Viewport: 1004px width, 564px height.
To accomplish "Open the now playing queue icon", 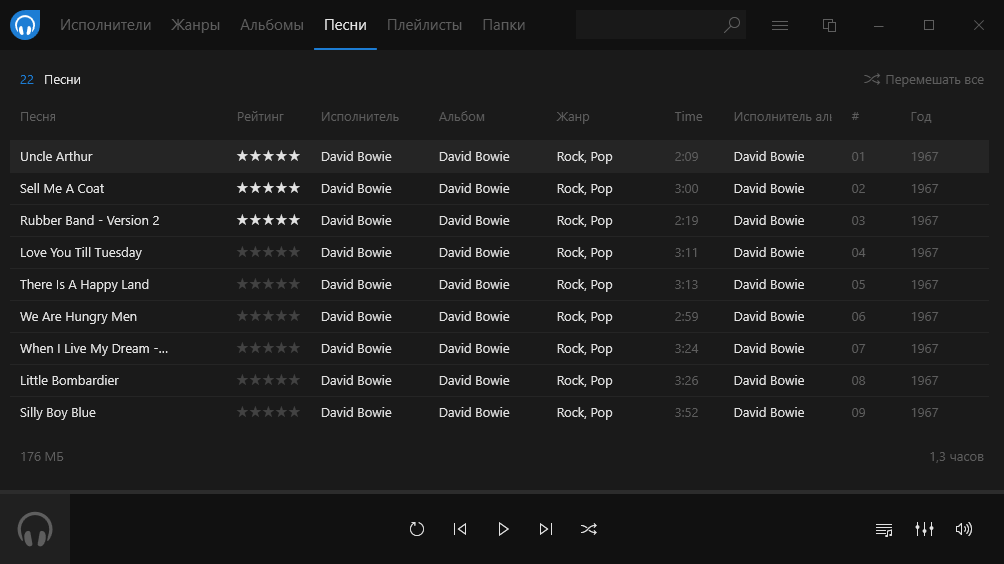I will tap(884, 529).
